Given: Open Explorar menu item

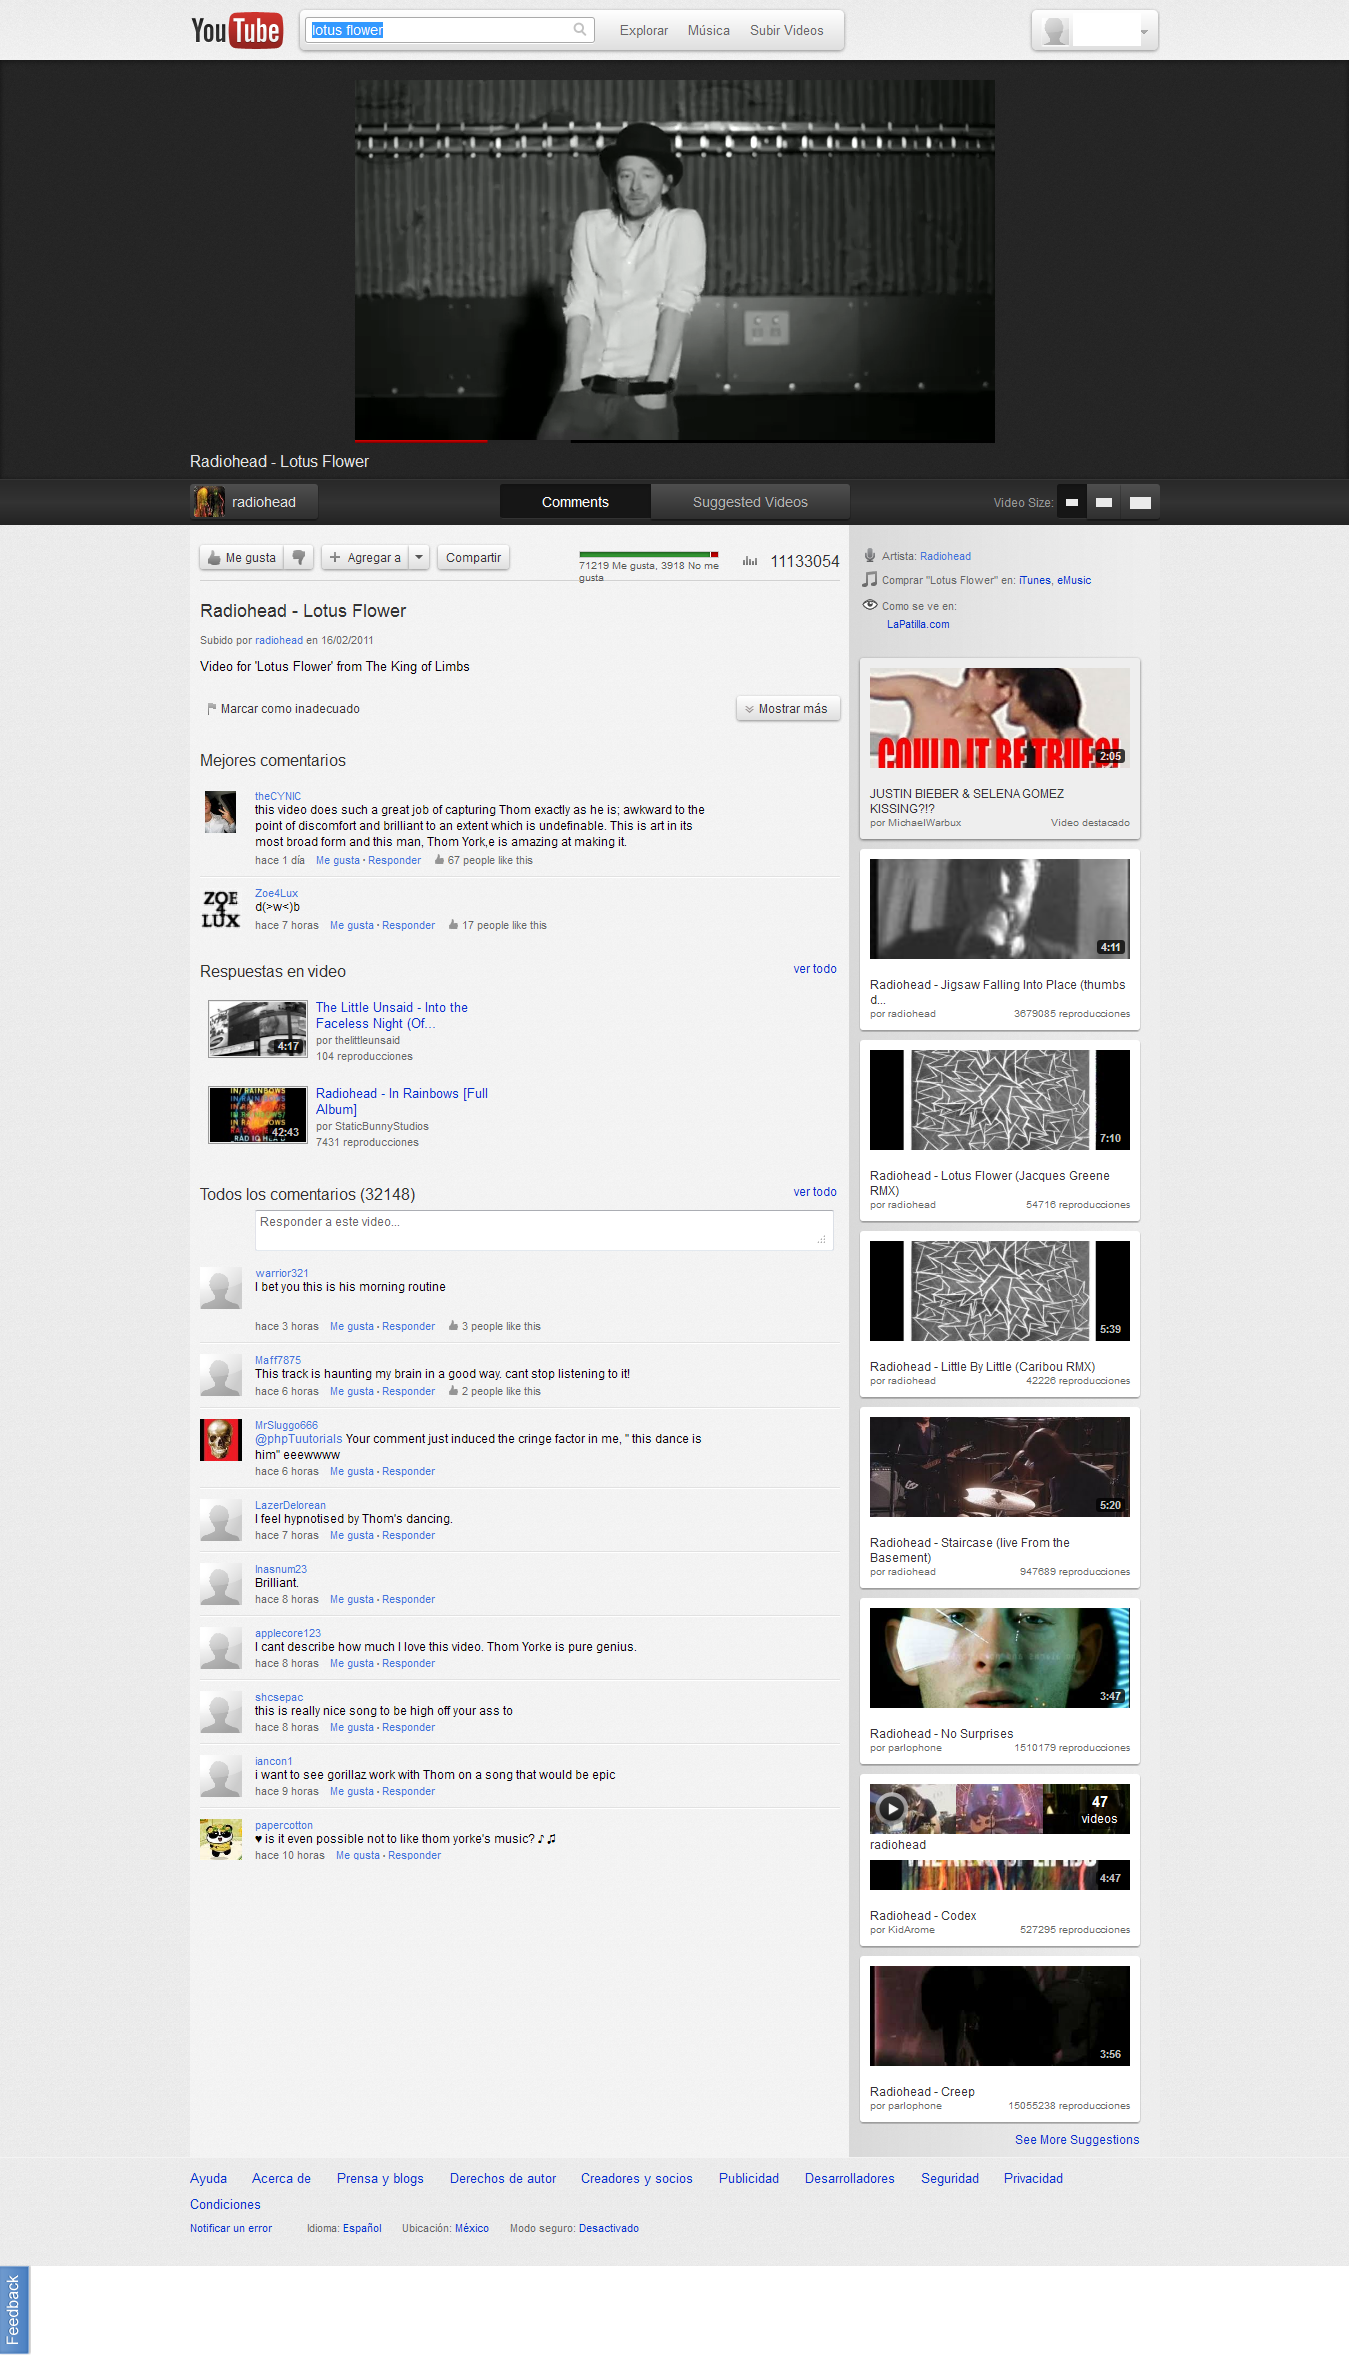Looking at the screenshot, I should tap(644, 30).
